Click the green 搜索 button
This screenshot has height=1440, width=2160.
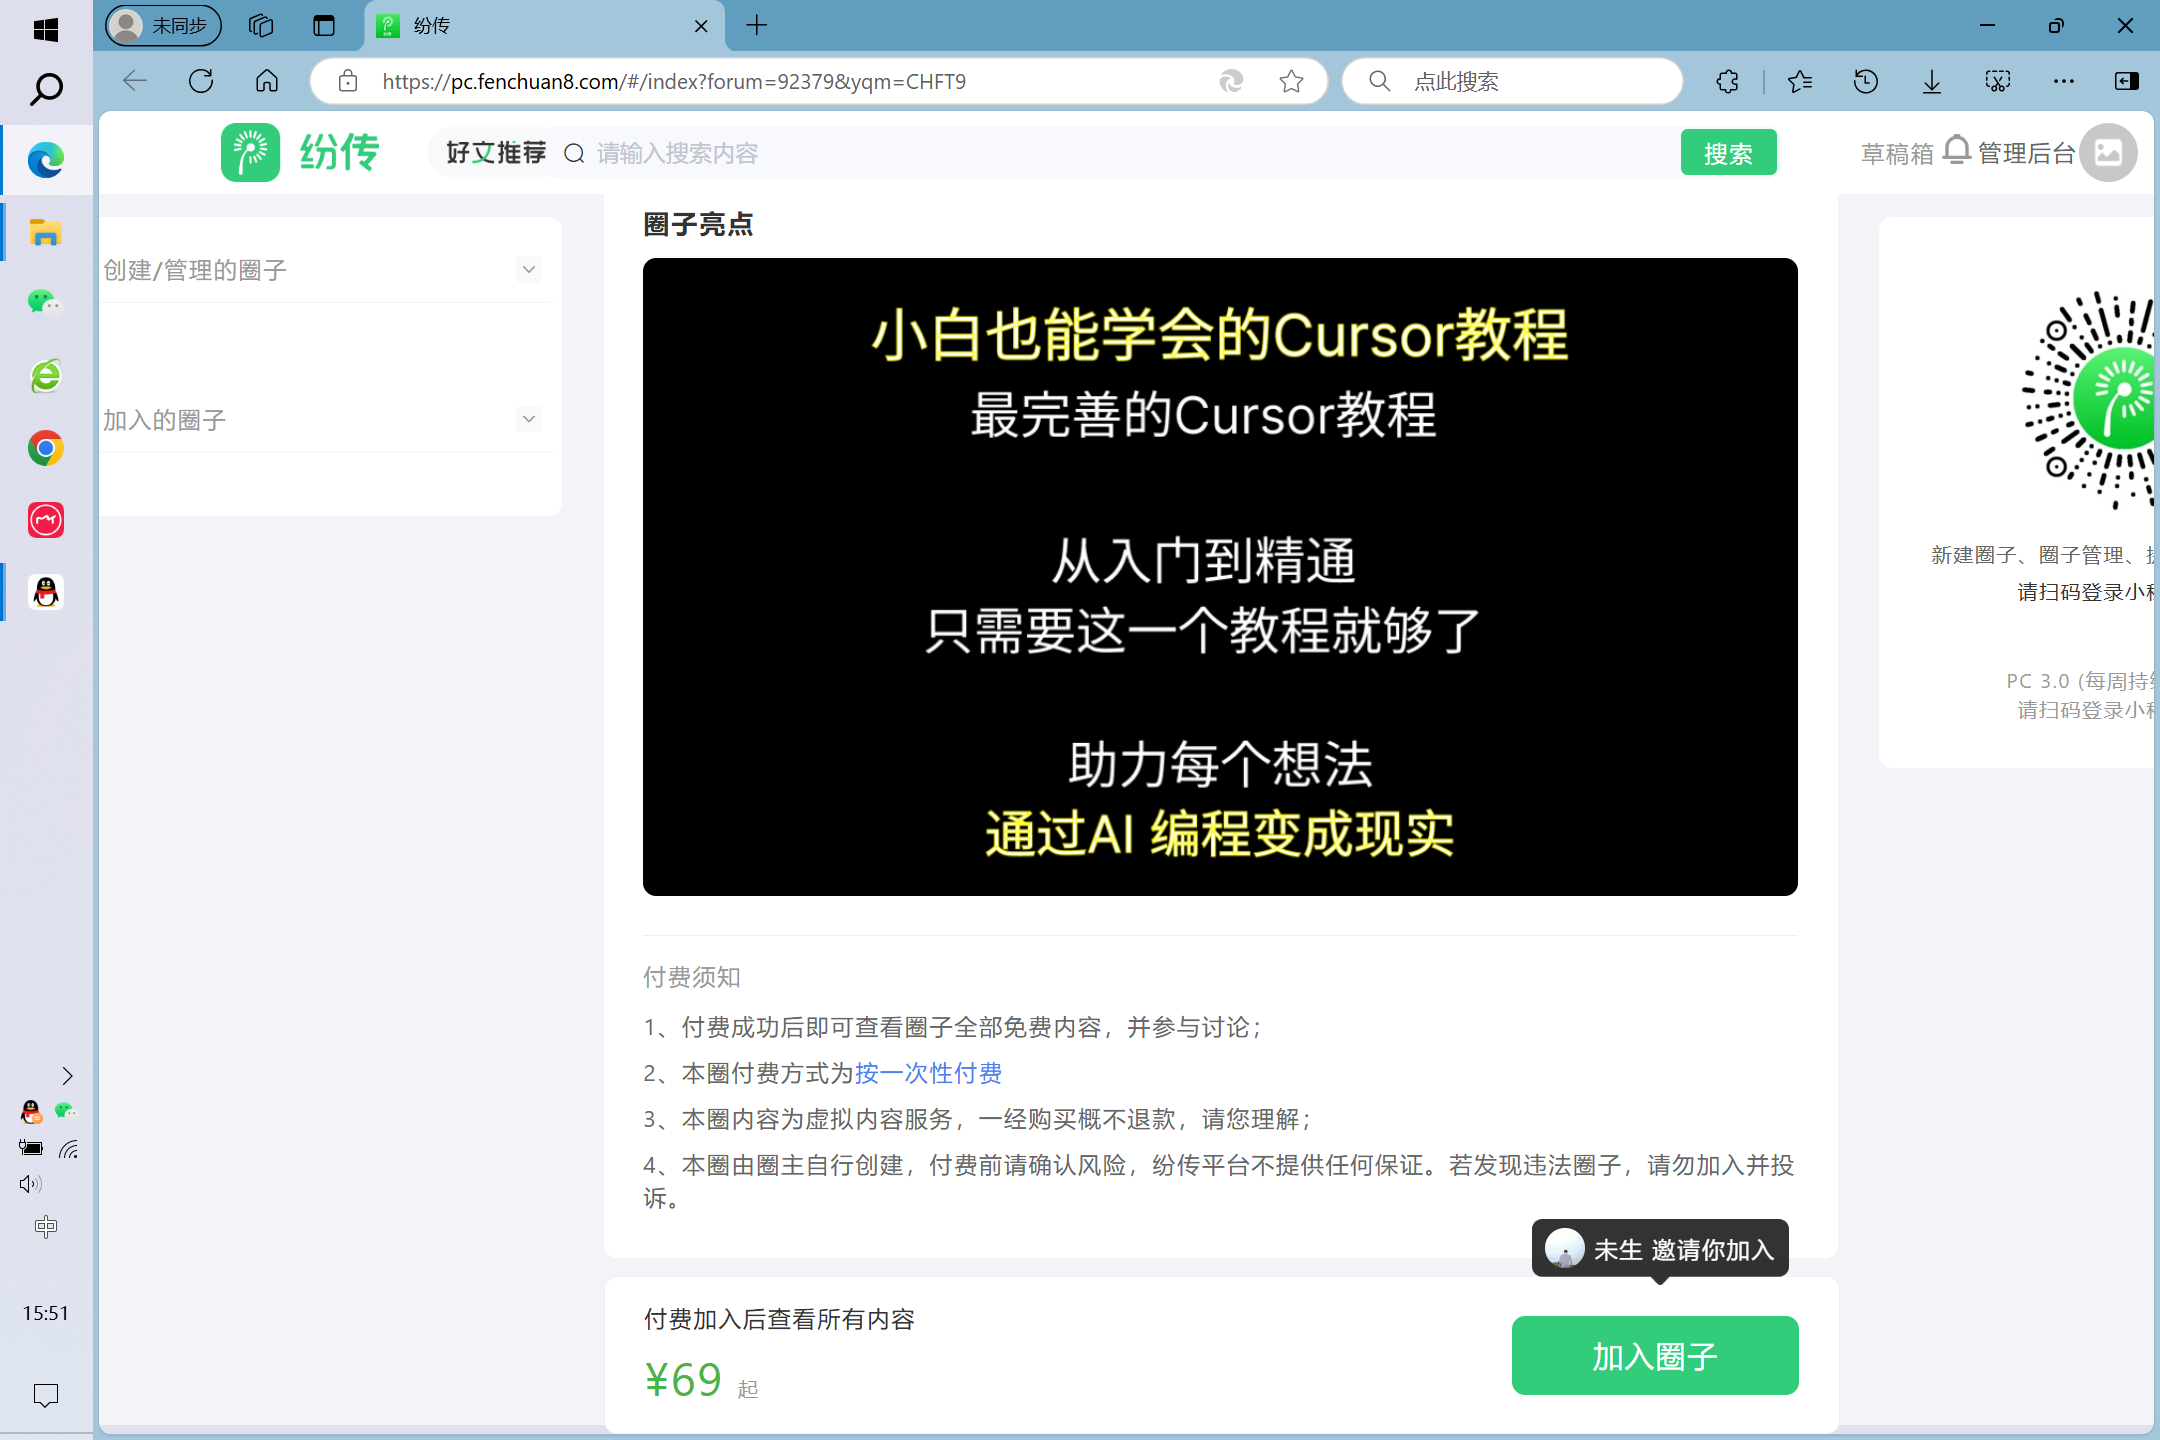point(1728,153)
